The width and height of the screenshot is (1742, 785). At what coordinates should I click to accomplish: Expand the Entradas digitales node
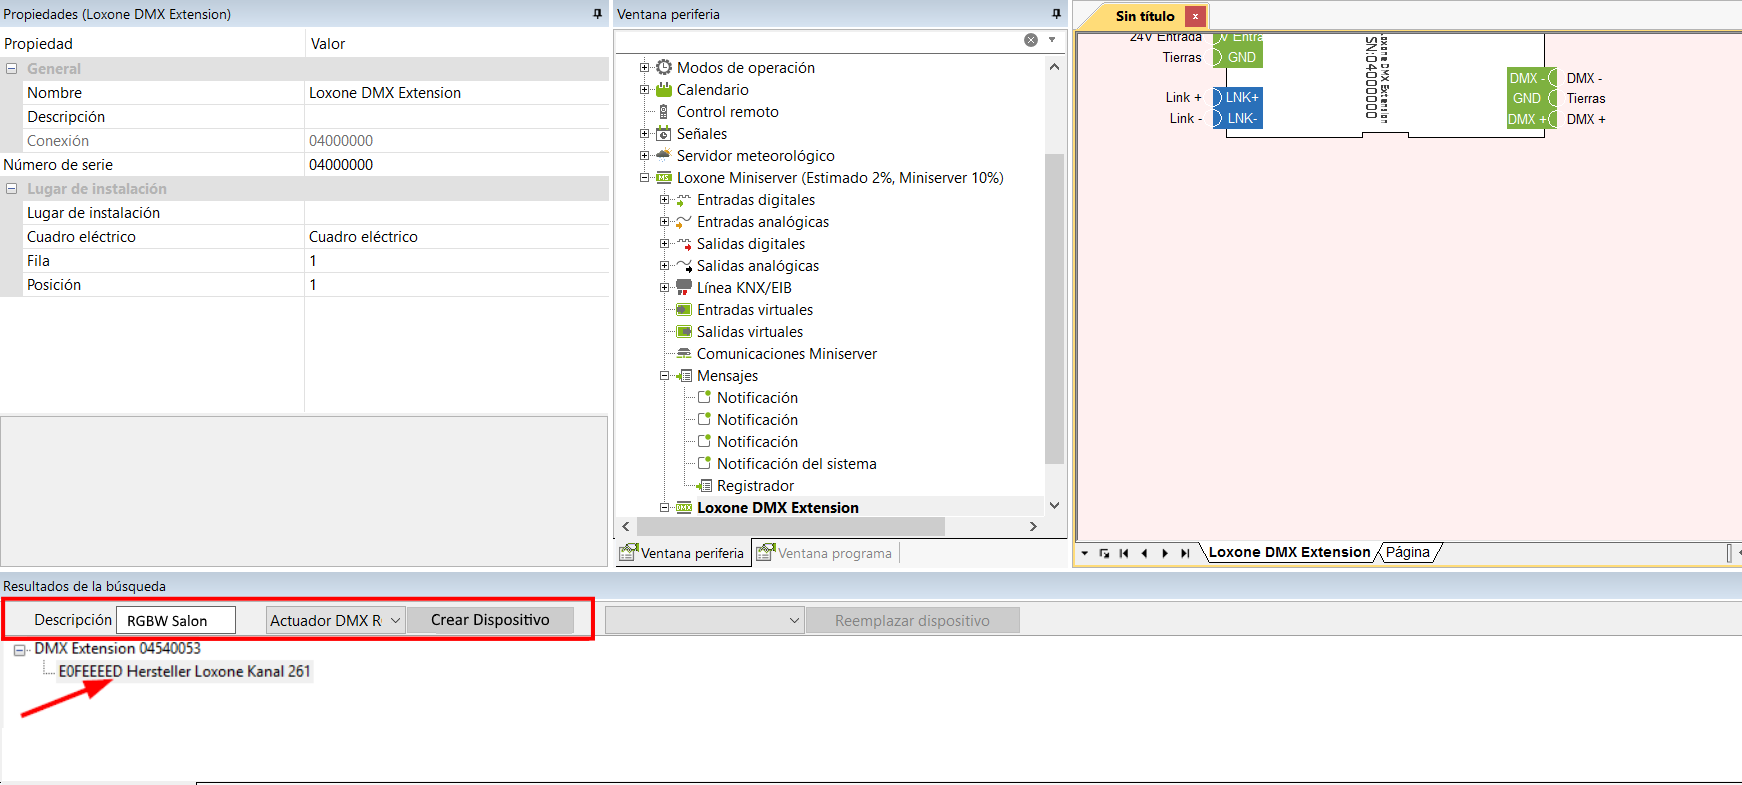coord(664,200)
